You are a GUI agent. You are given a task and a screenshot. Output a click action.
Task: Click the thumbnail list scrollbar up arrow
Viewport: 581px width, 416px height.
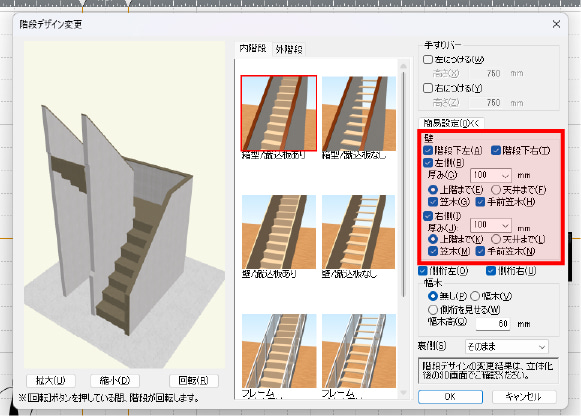pyautogui.click(x=404, y=66)
